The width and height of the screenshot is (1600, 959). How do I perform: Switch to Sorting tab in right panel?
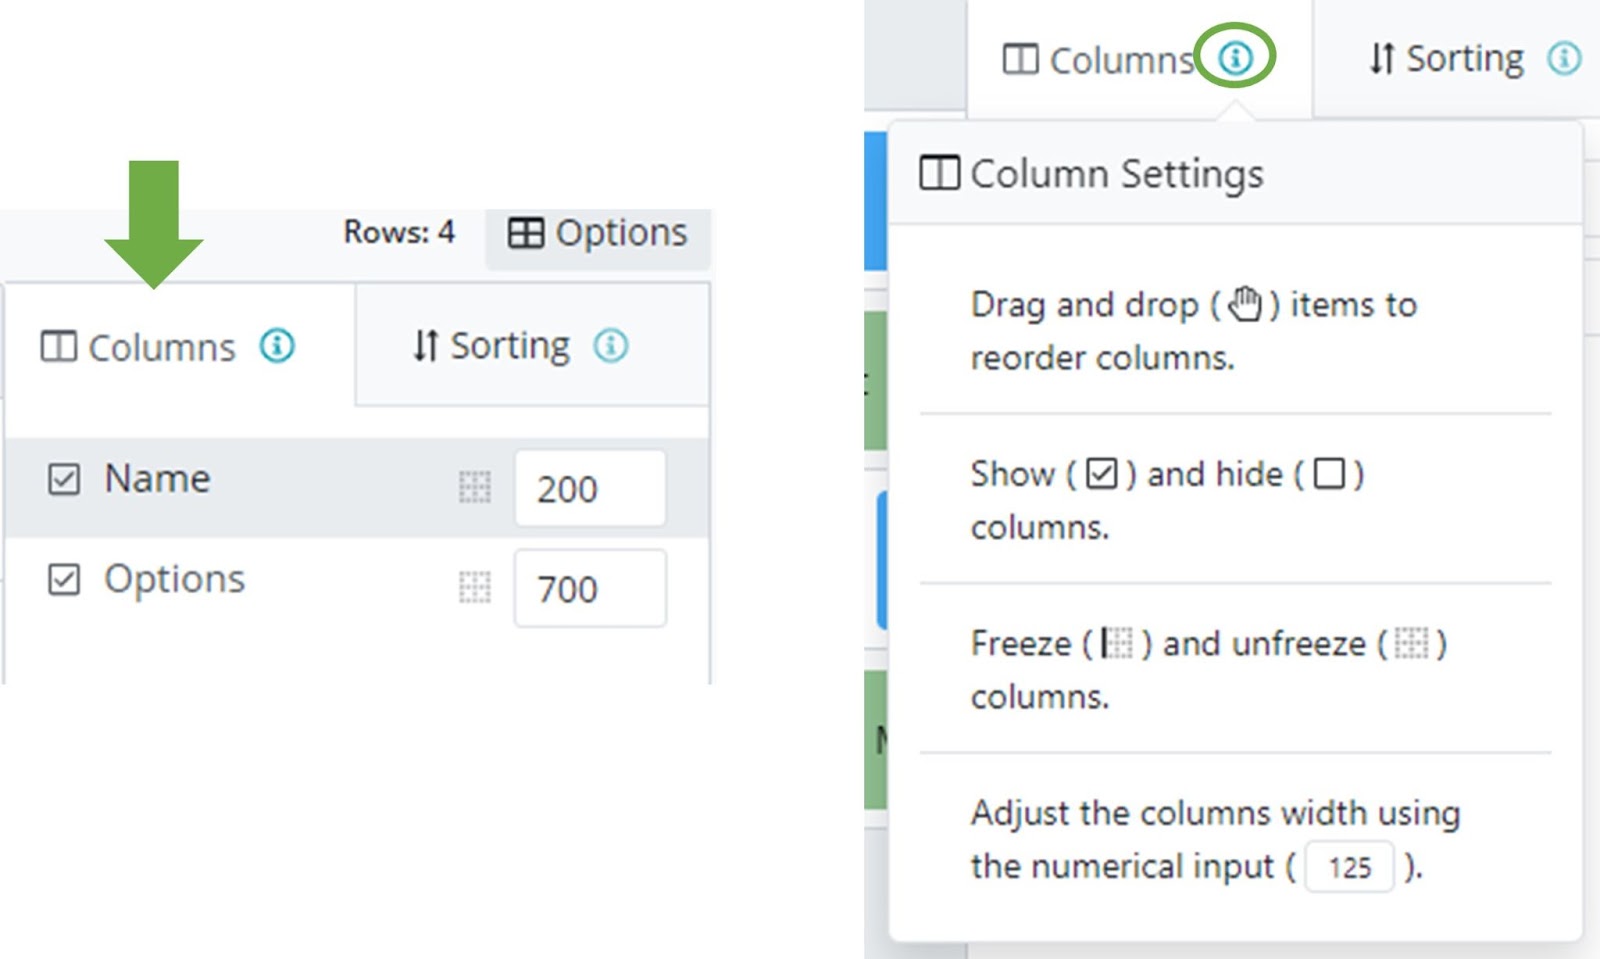coord(1446,58)
